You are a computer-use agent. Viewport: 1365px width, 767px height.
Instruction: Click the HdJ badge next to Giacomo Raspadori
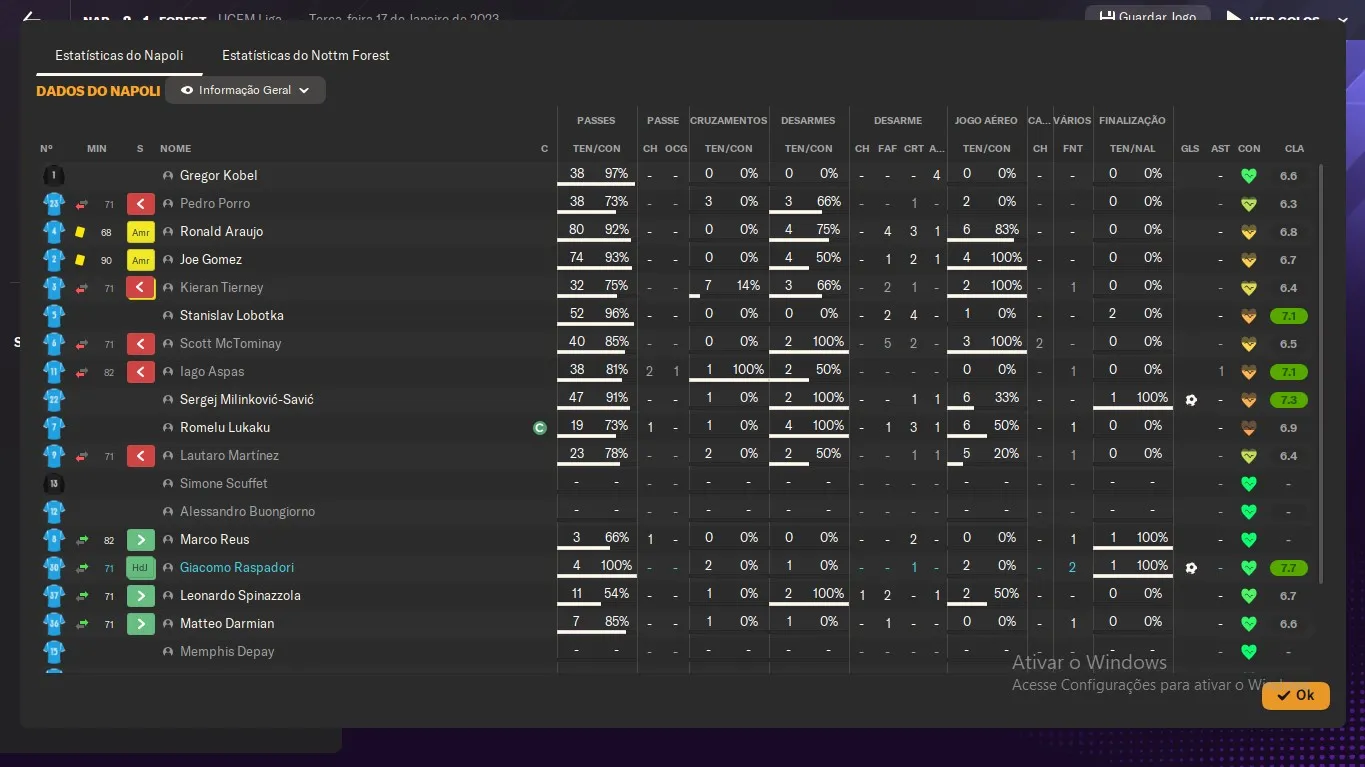tap(141, 568)
